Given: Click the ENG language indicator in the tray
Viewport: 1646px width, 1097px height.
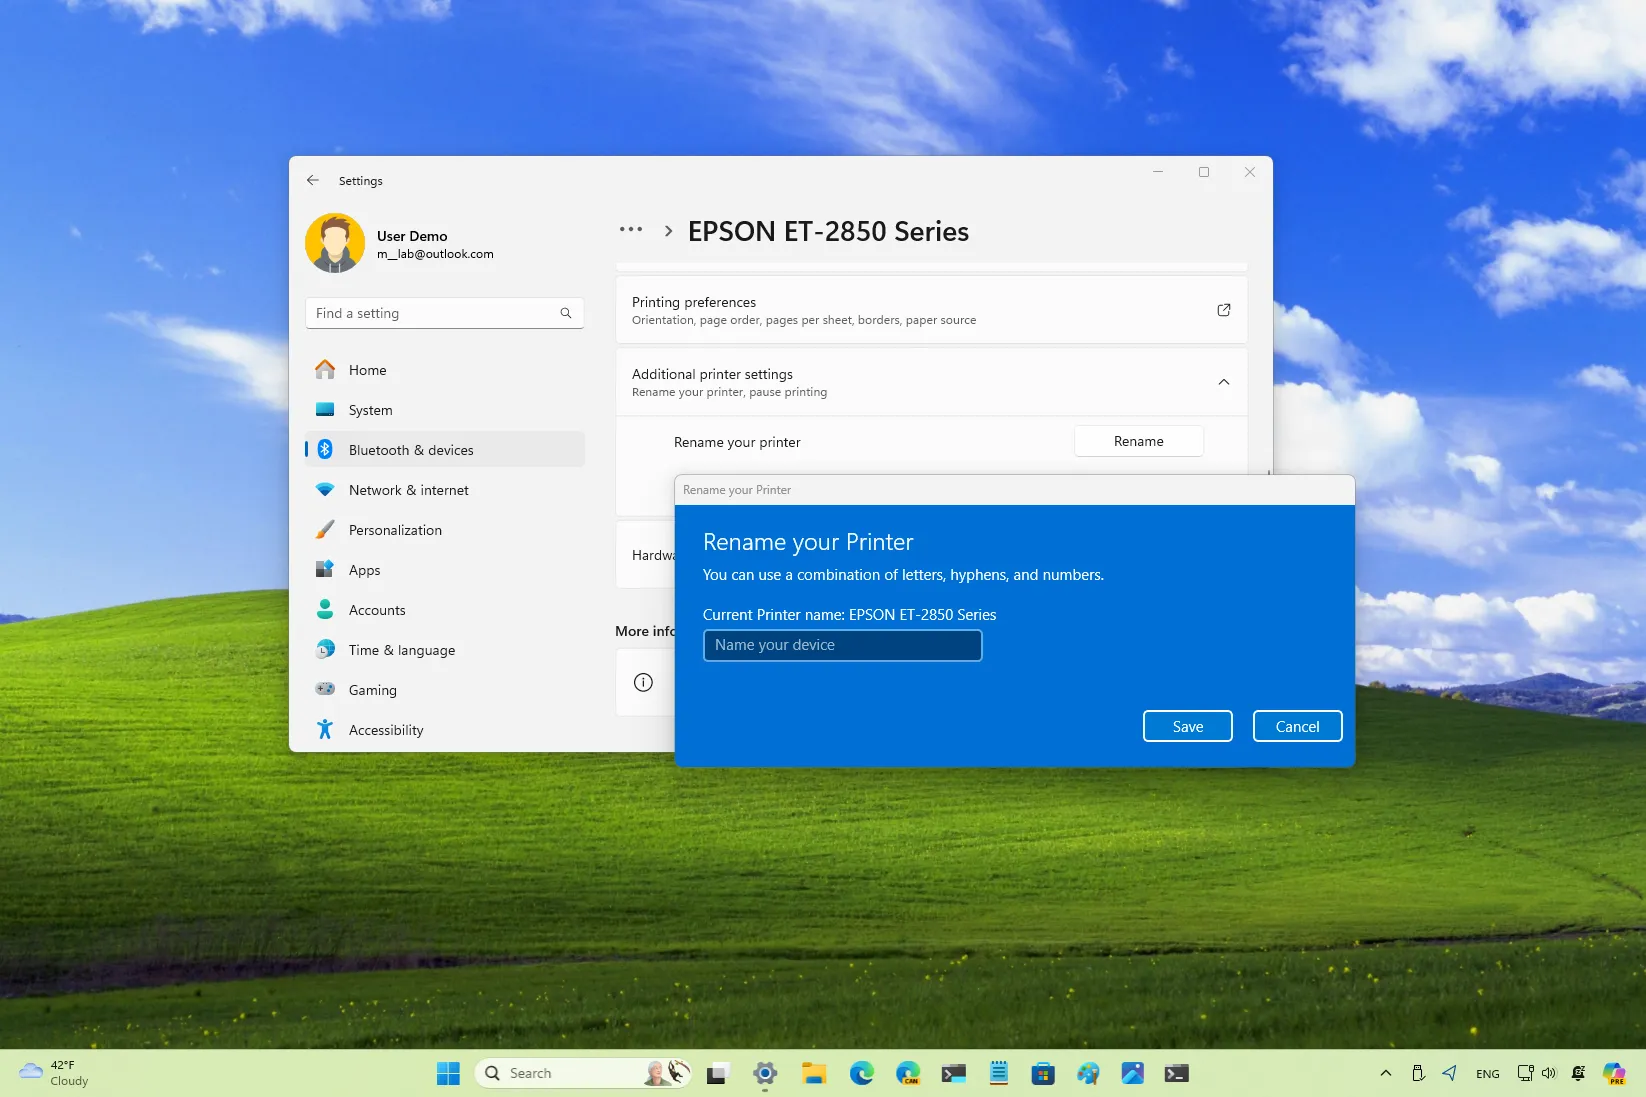Looking at the screenshot, I should point(1488,1073).
